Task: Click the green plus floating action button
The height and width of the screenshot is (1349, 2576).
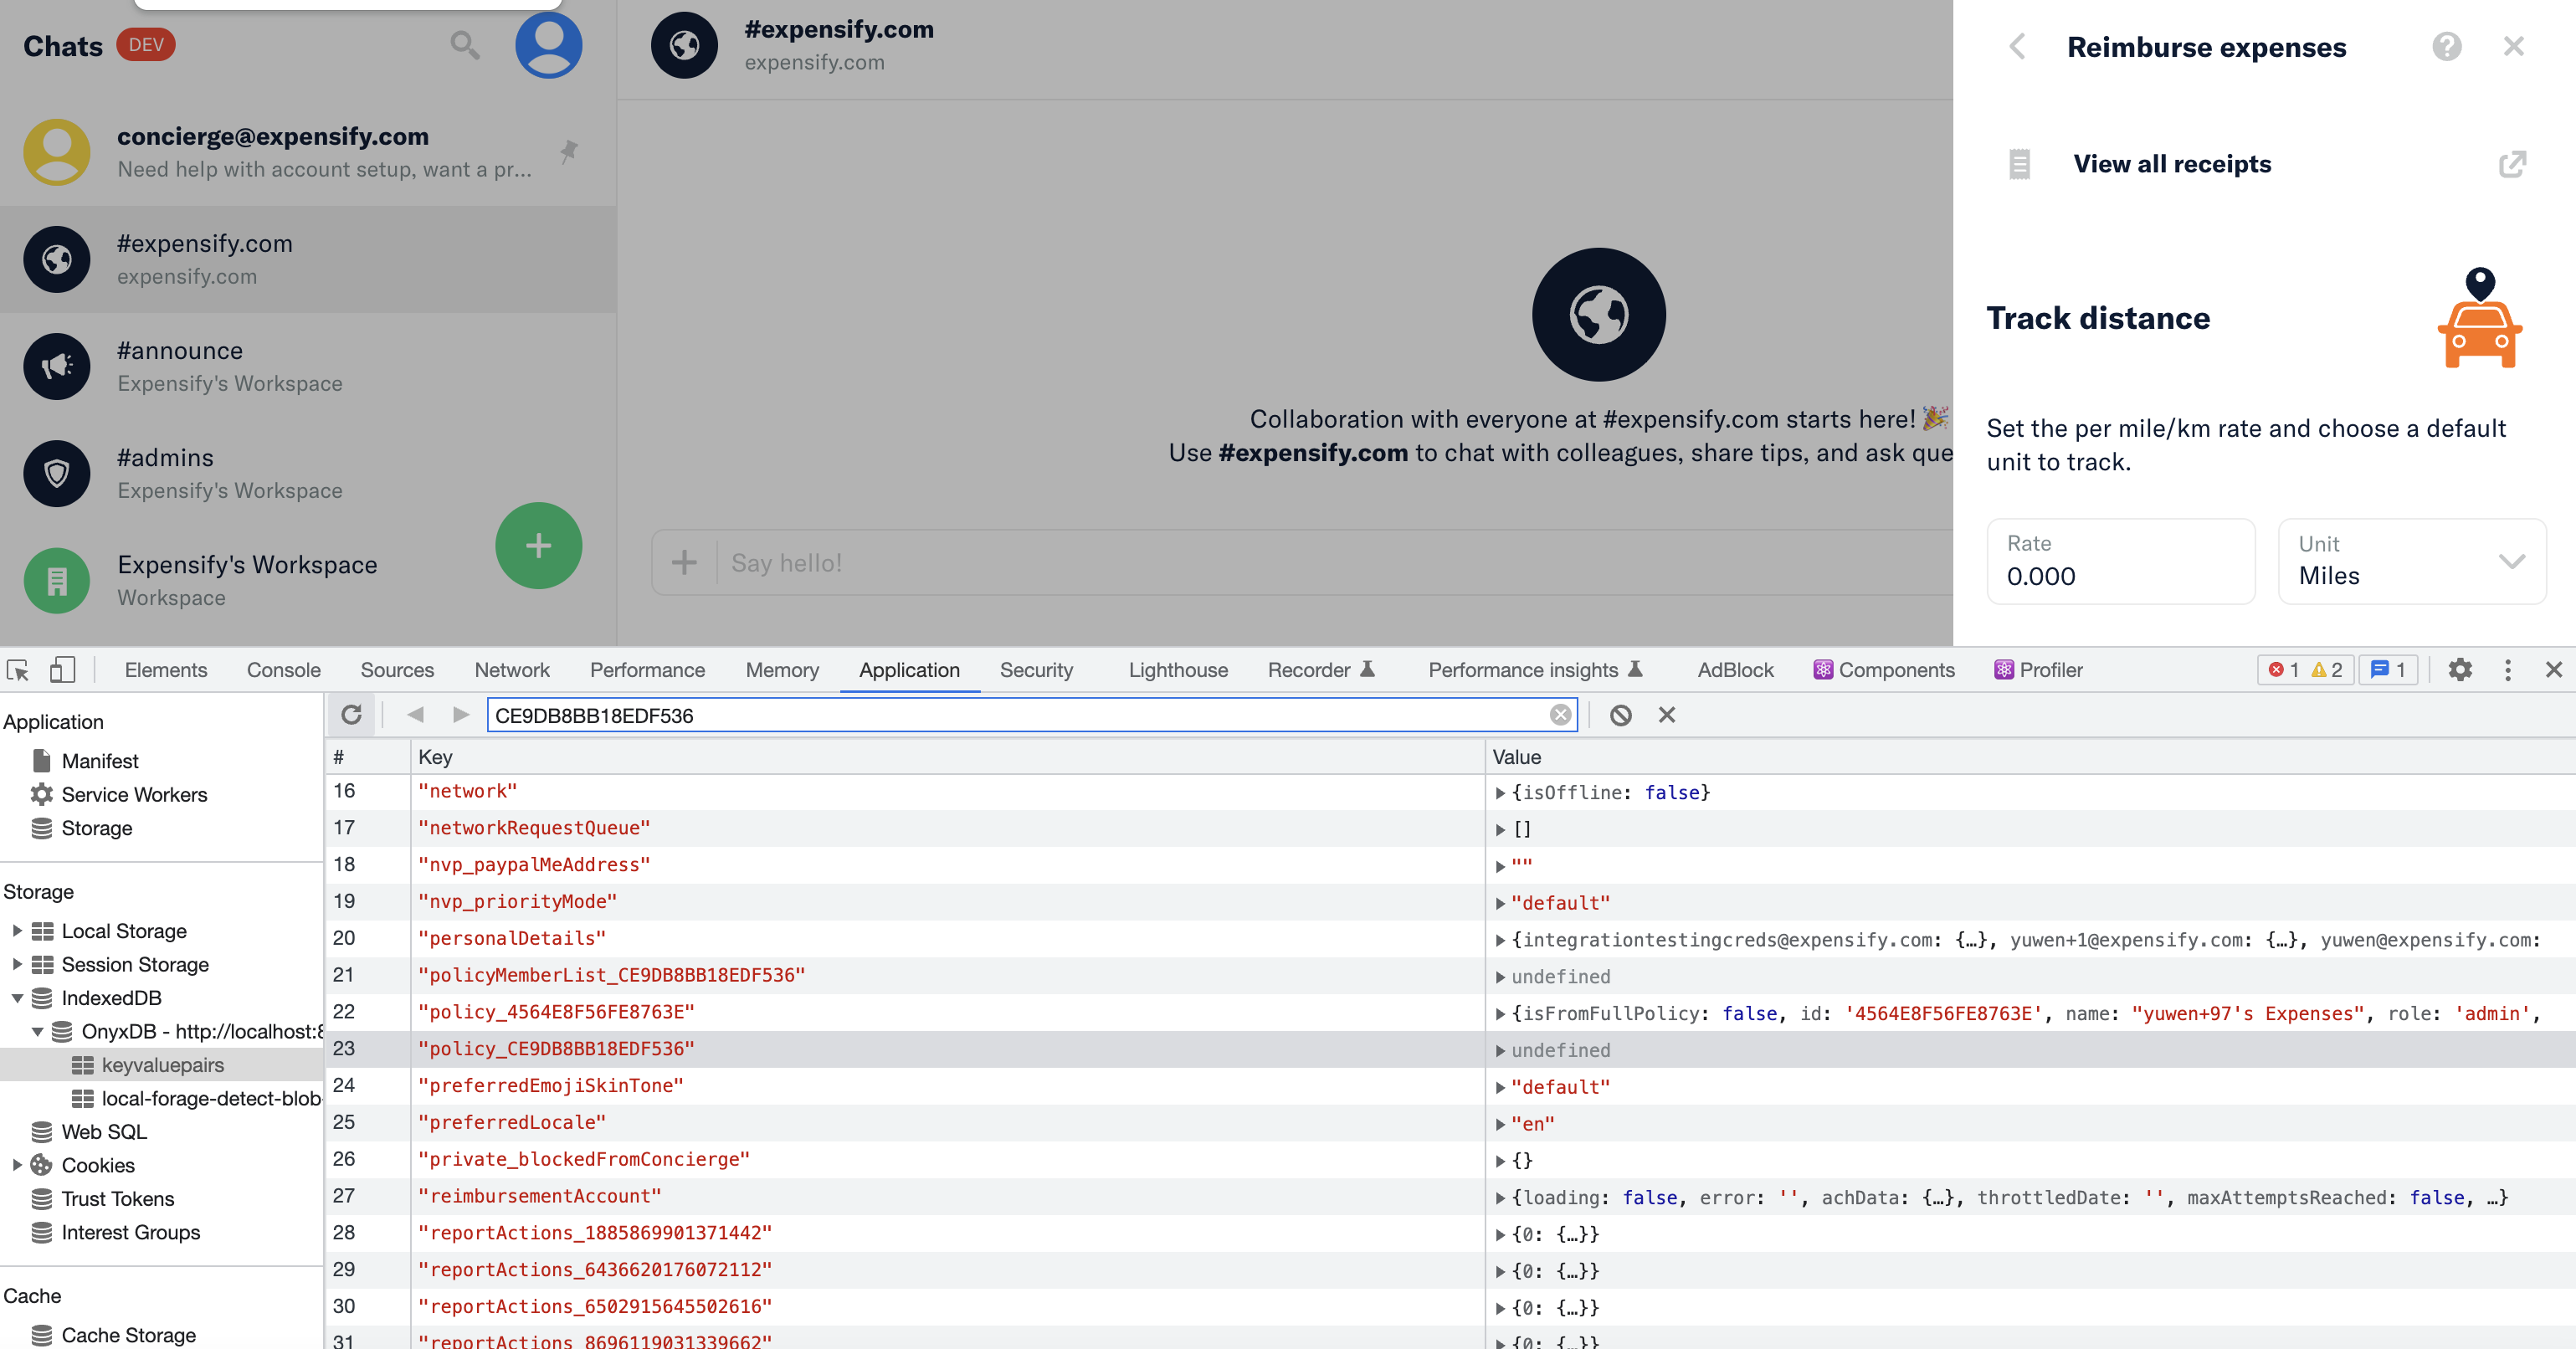Action: pyautogui.click(x=538, y=545)
